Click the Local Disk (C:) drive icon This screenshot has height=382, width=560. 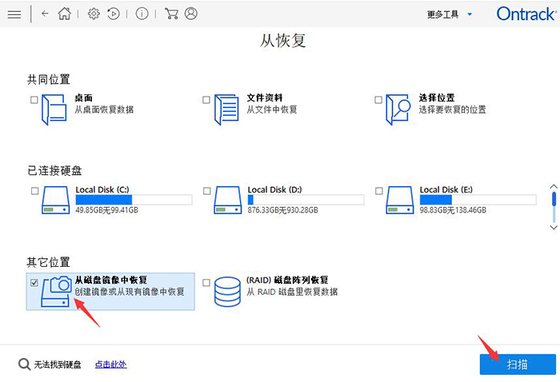pos(56,200)
